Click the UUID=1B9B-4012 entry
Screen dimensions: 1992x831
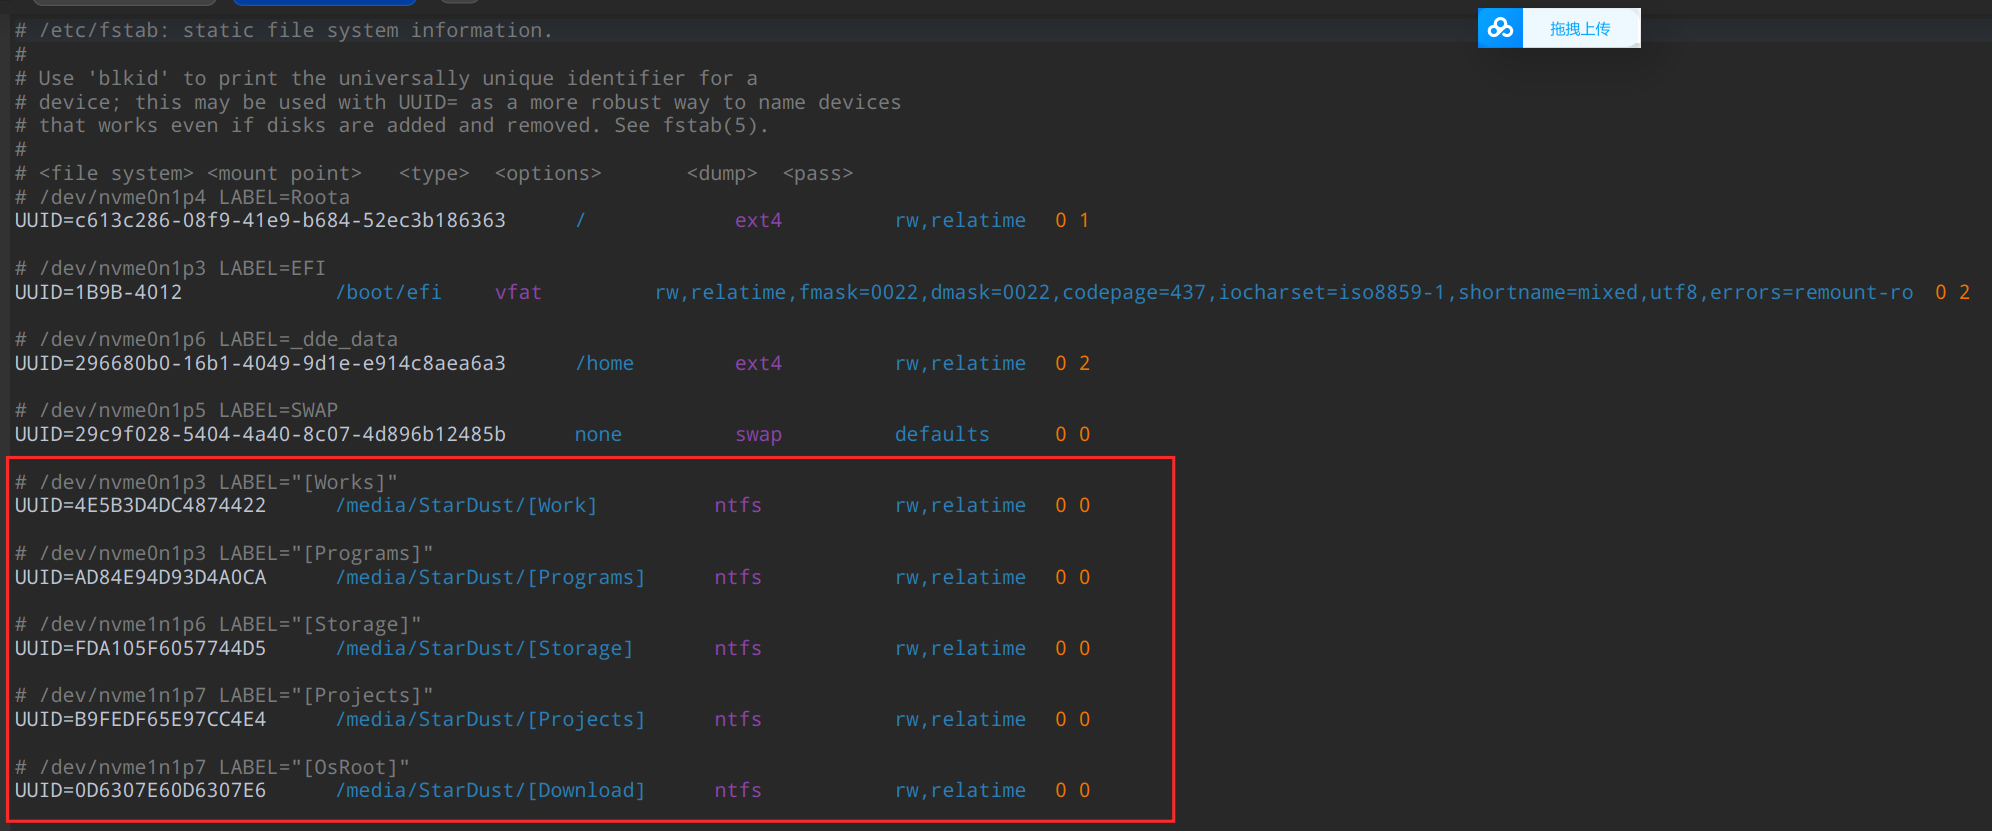[x=98, y=292]
